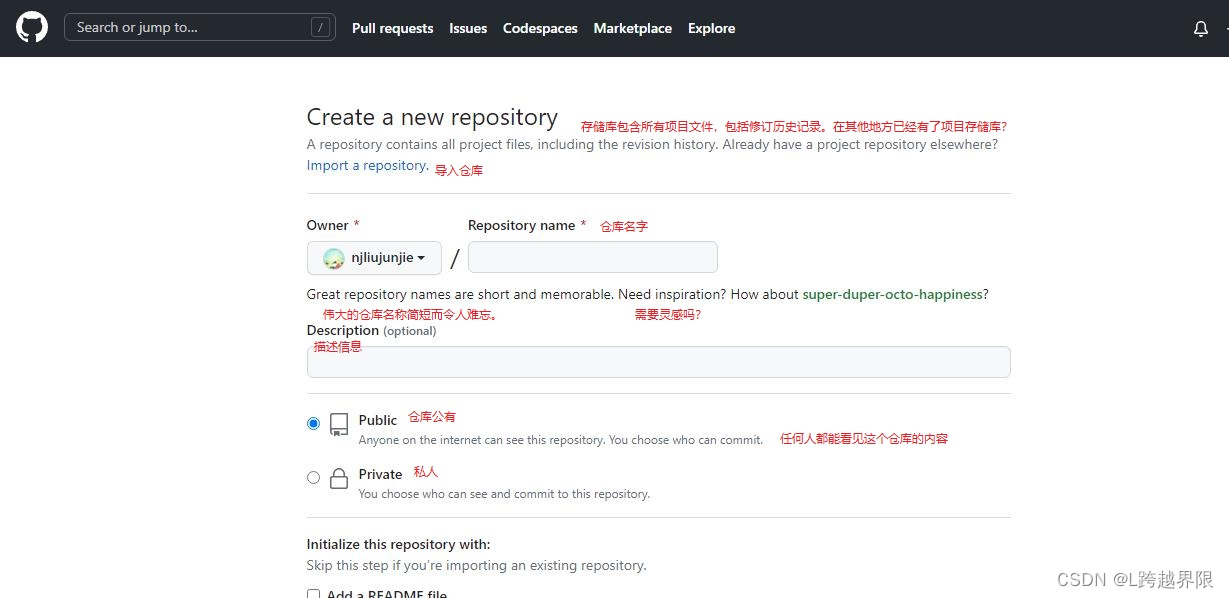Use suggested name super-duper-octo-happiness

click(892, 295)
